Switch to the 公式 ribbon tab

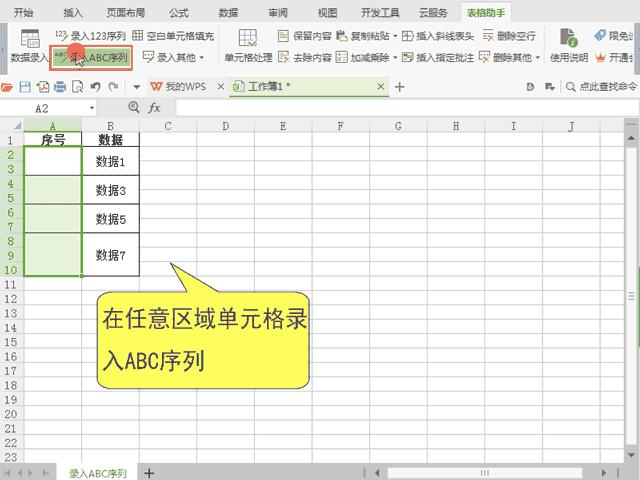click(178, 13)
